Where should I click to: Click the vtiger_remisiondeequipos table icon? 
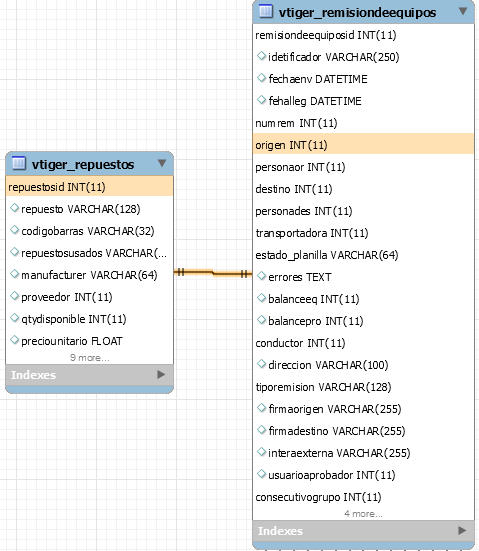266,11
